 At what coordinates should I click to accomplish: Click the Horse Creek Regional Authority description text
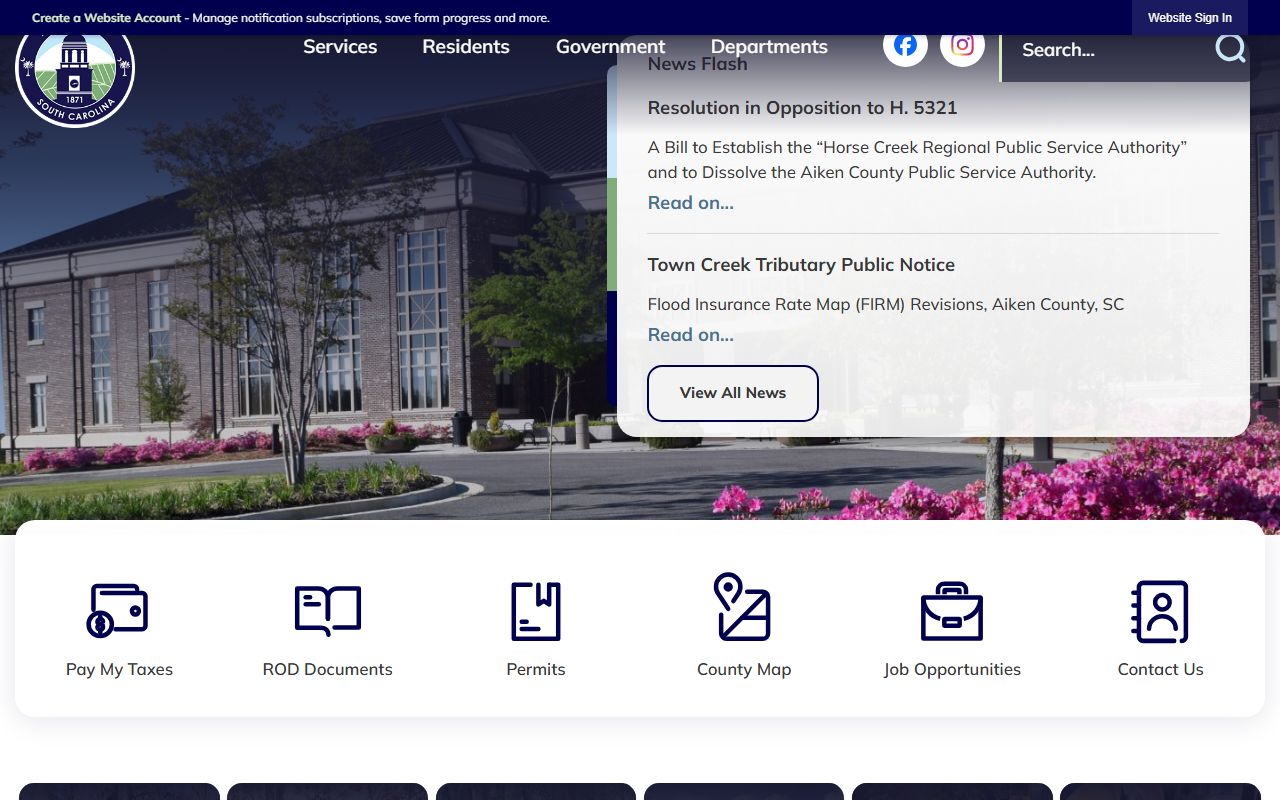pos(917,160)
